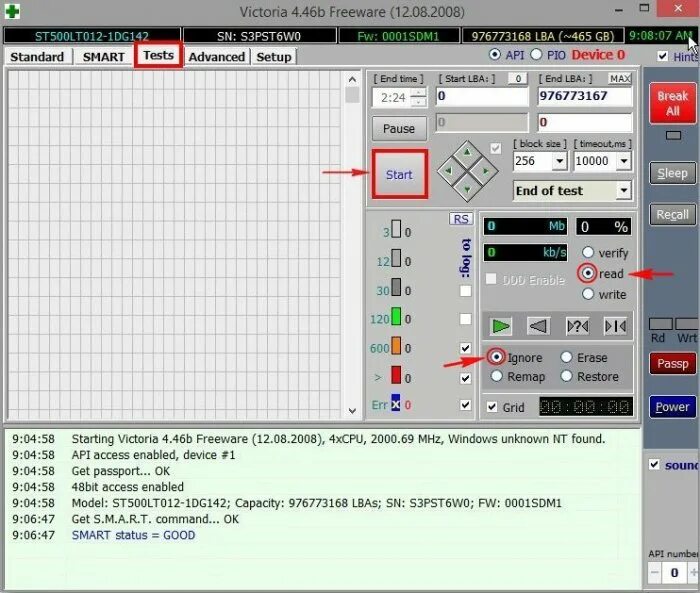Toggle the 120 ms to-log checkbox
The image size is (700, 593).
pos(465,319)
